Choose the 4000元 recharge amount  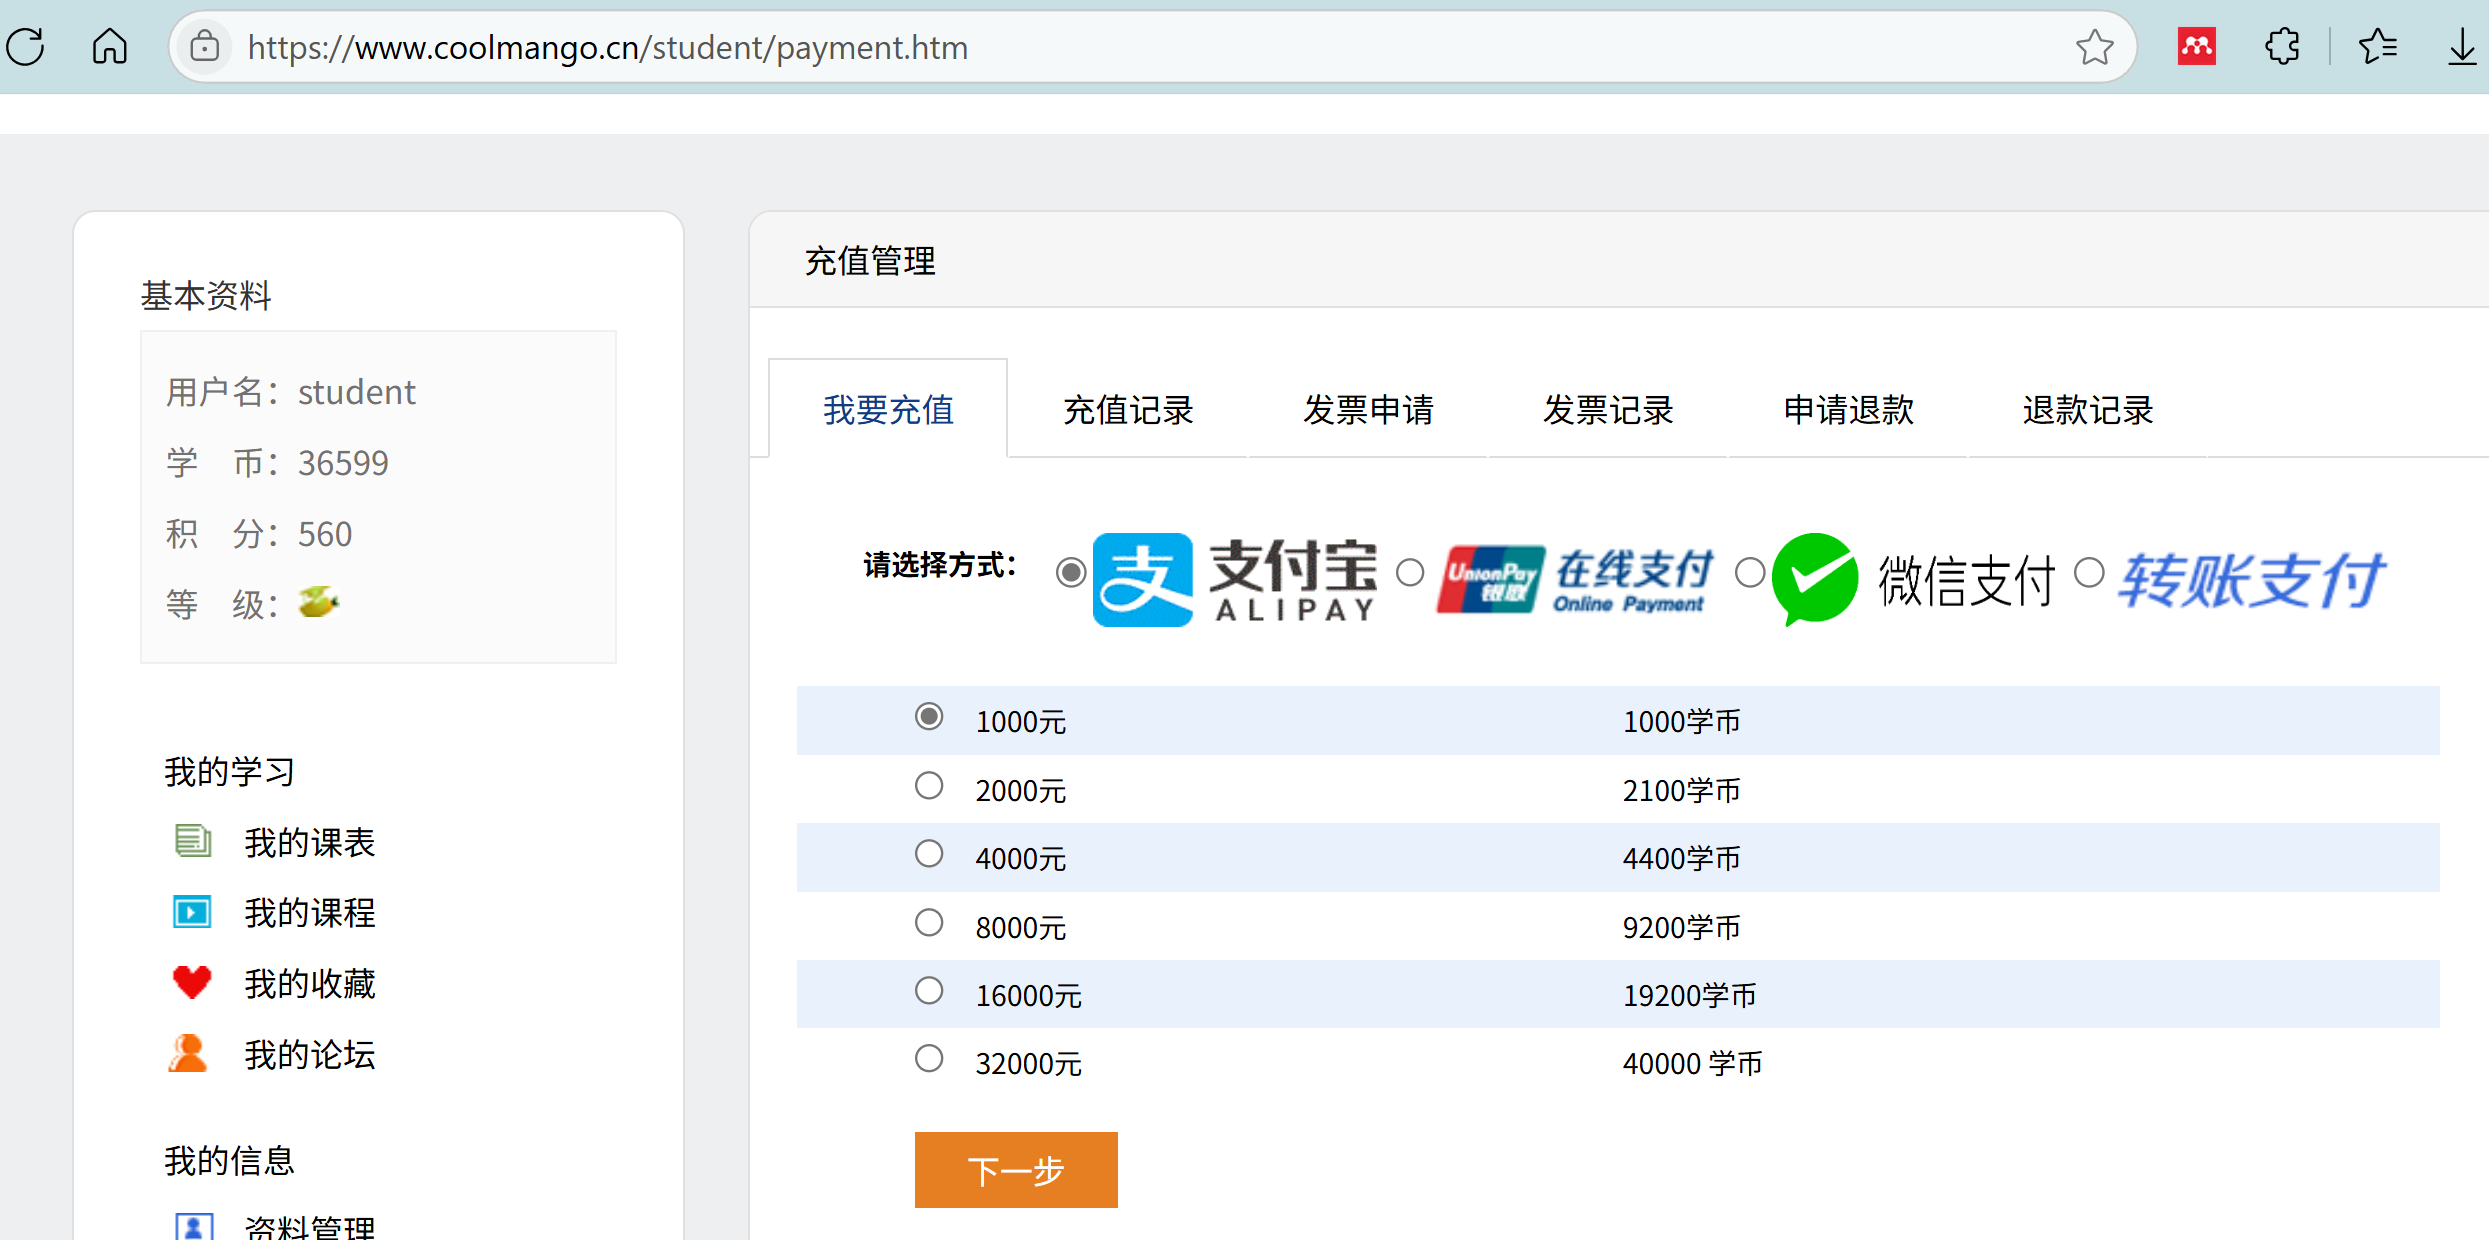929,854
